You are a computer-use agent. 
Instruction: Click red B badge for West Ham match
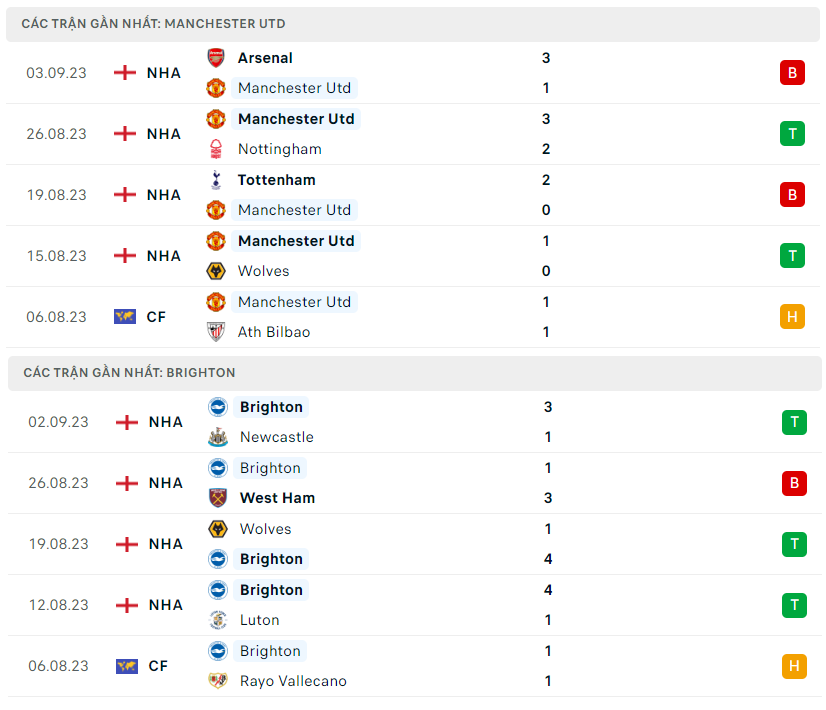coord(794,483)
